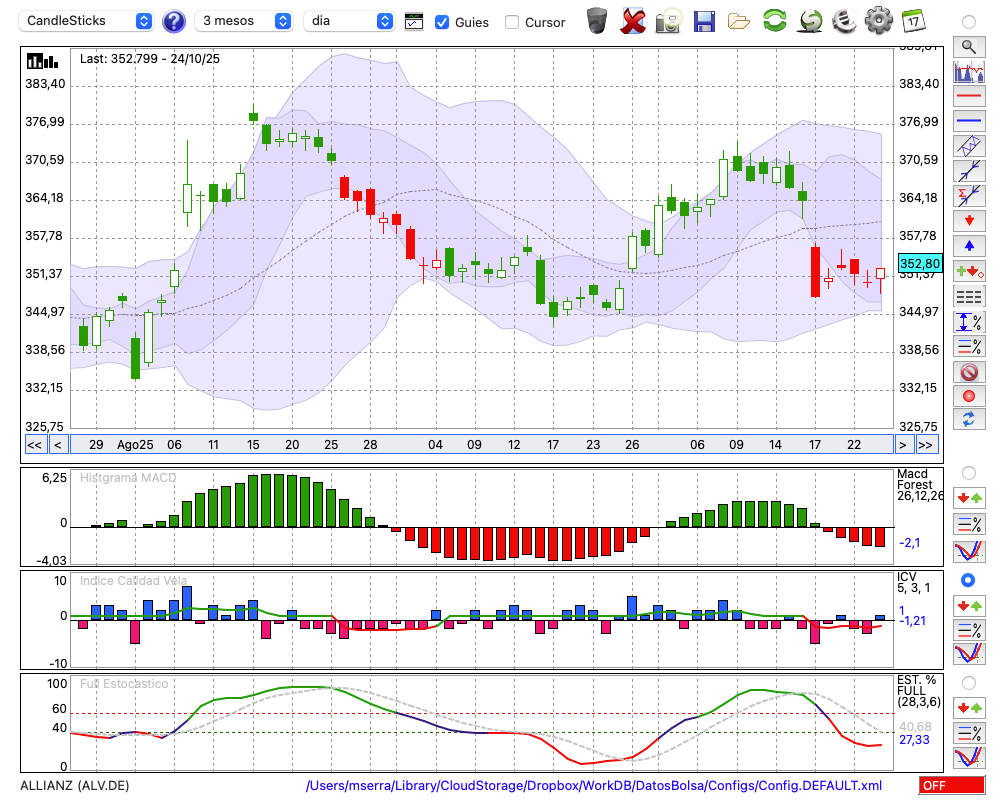Enable the Cursor checkbox

pyautogui.click(x=512, y=22)
